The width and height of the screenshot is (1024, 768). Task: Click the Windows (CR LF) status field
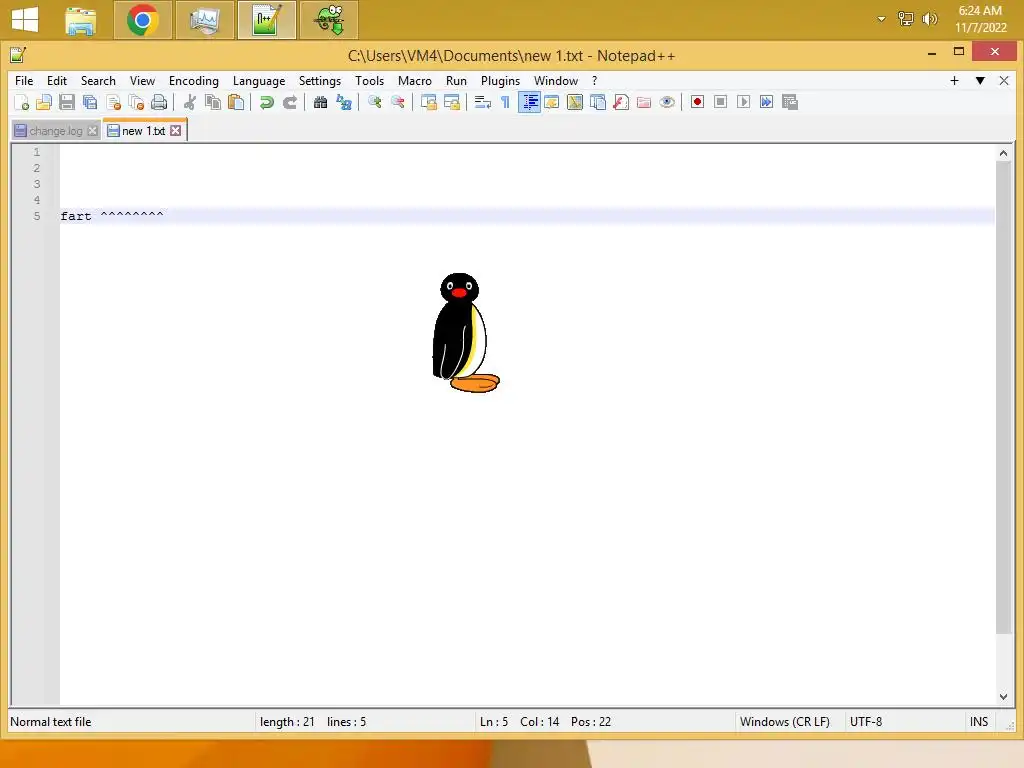784,722
